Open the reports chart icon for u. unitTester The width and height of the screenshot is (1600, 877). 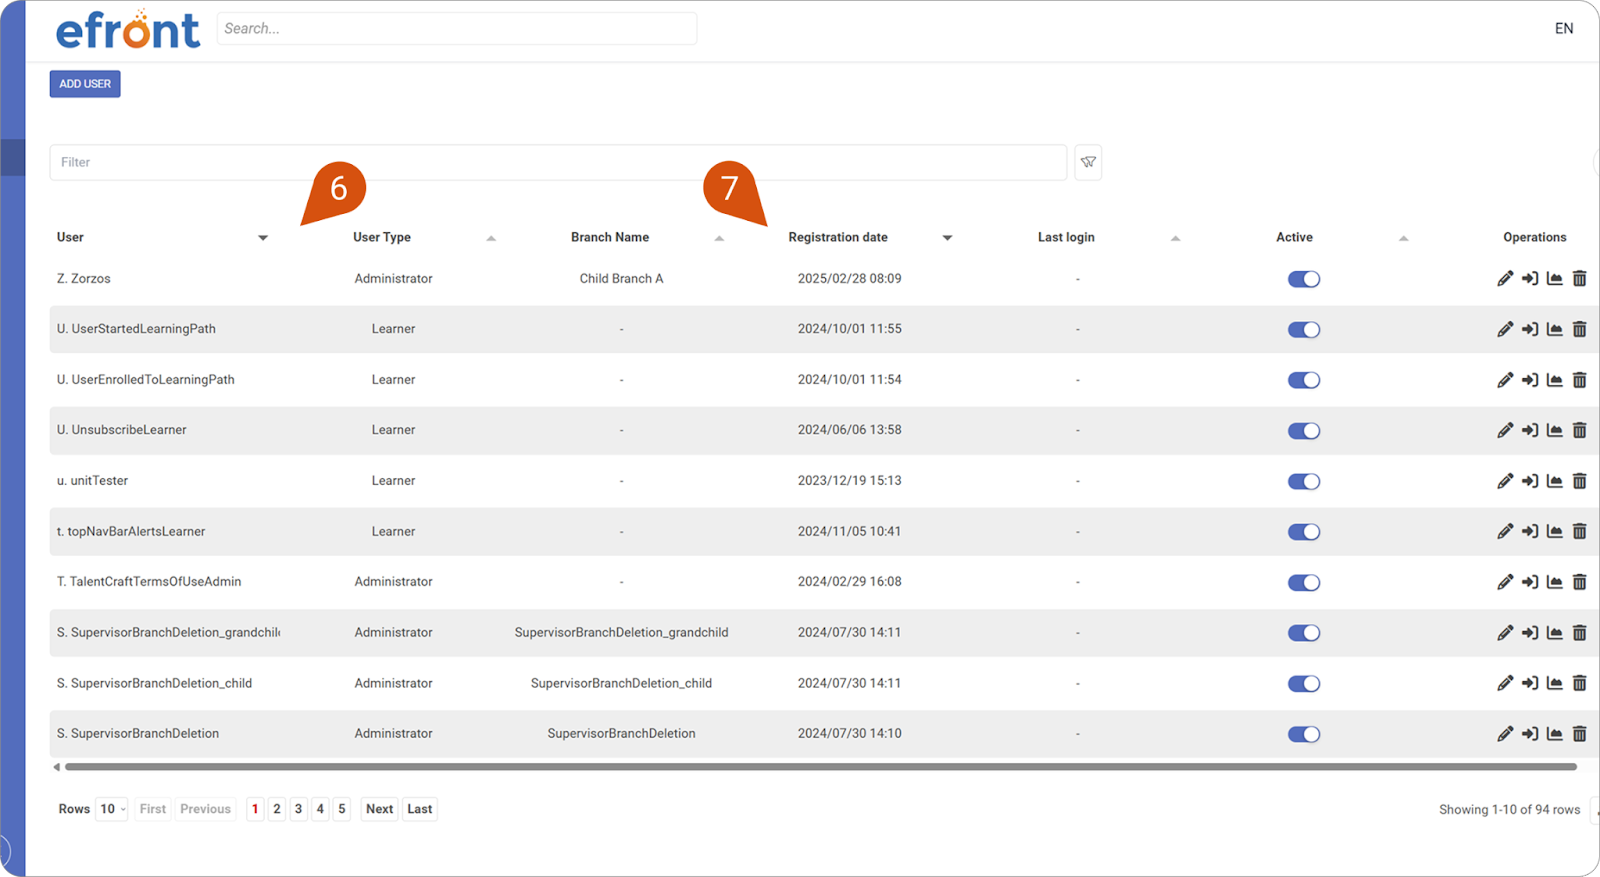[1554, 481]
